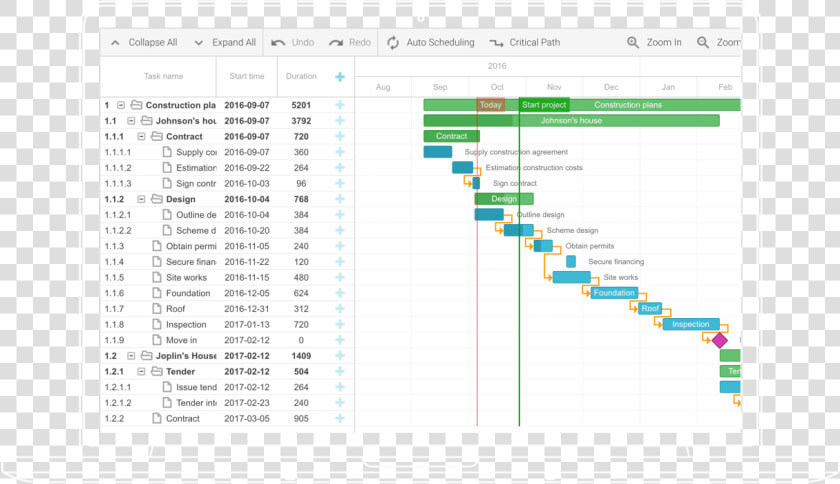The width and height of the screenshot is (840, 484).
Task: Add subtask under Joplin's House row
Action: (x=340, y=356)
